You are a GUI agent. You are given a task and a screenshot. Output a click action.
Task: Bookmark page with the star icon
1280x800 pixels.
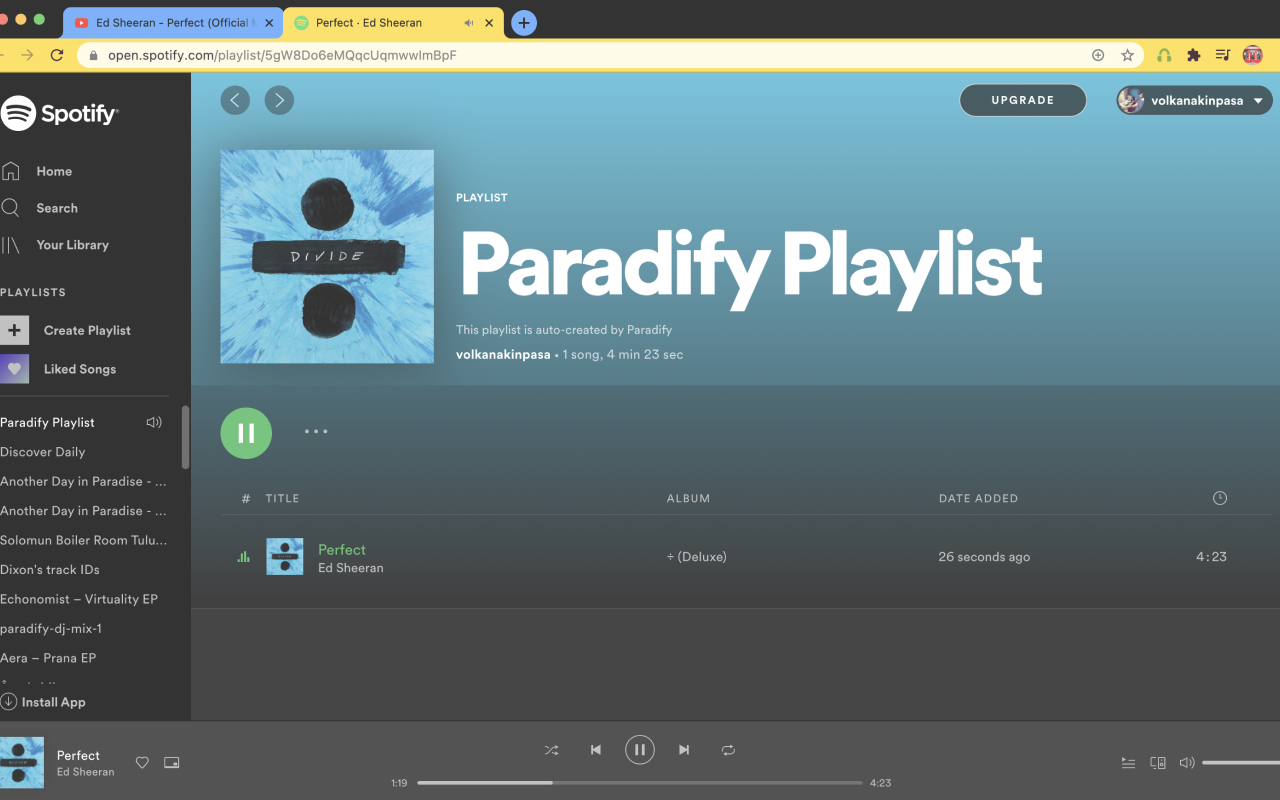tap(1127, 55)
